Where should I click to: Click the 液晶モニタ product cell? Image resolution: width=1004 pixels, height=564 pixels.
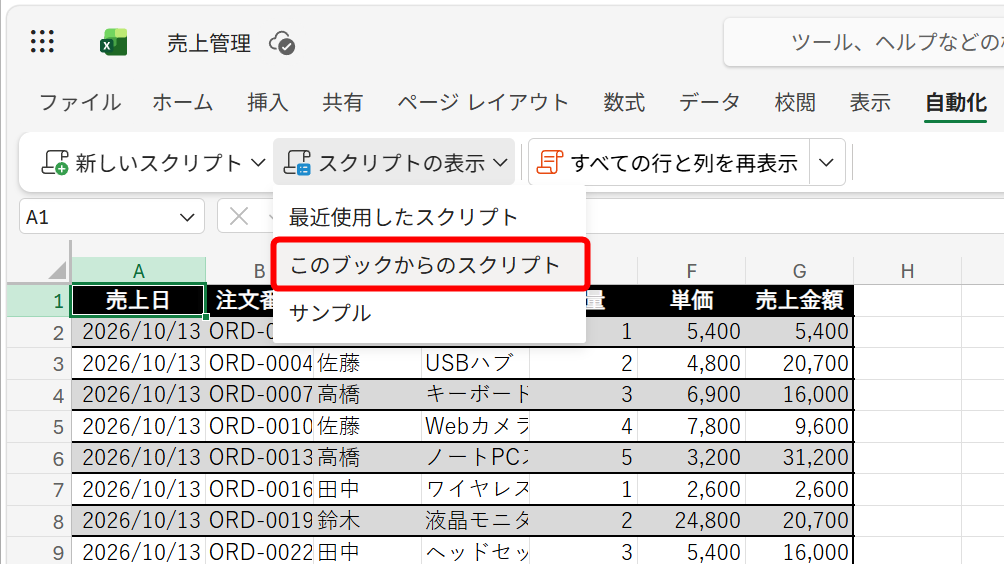[475, 520]
